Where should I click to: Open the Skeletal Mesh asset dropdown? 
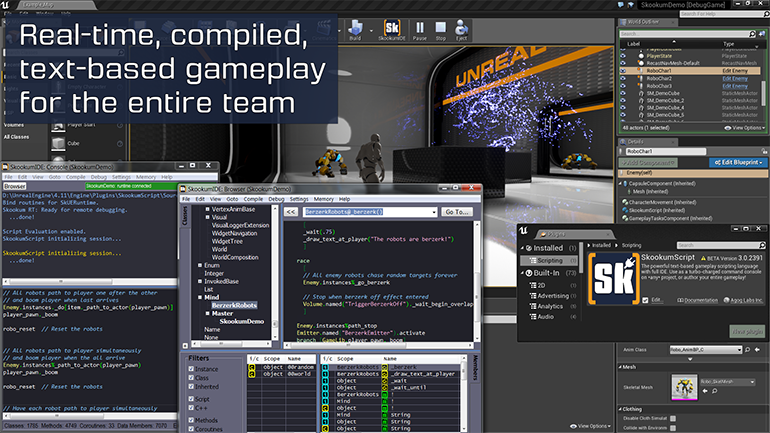coord(728,381)
